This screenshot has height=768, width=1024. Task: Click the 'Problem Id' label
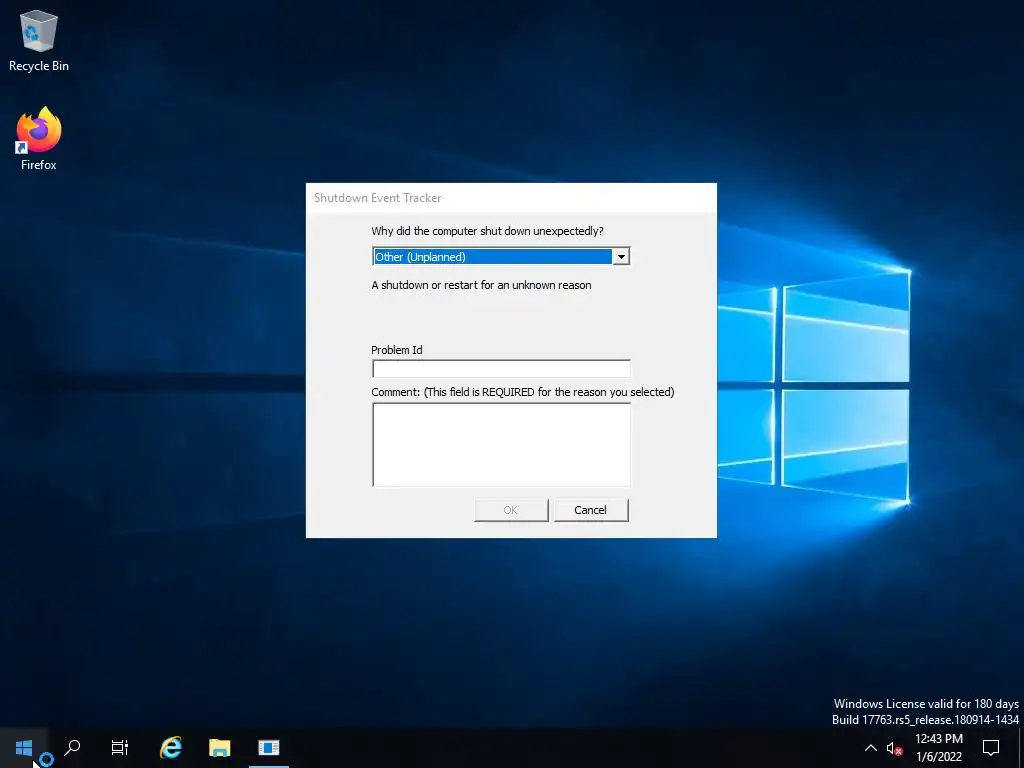click(x=396, y=350)
